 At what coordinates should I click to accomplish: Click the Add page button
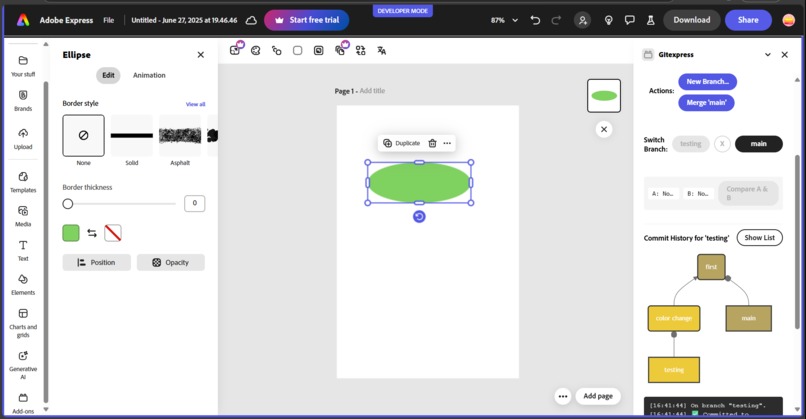[598, 396]
